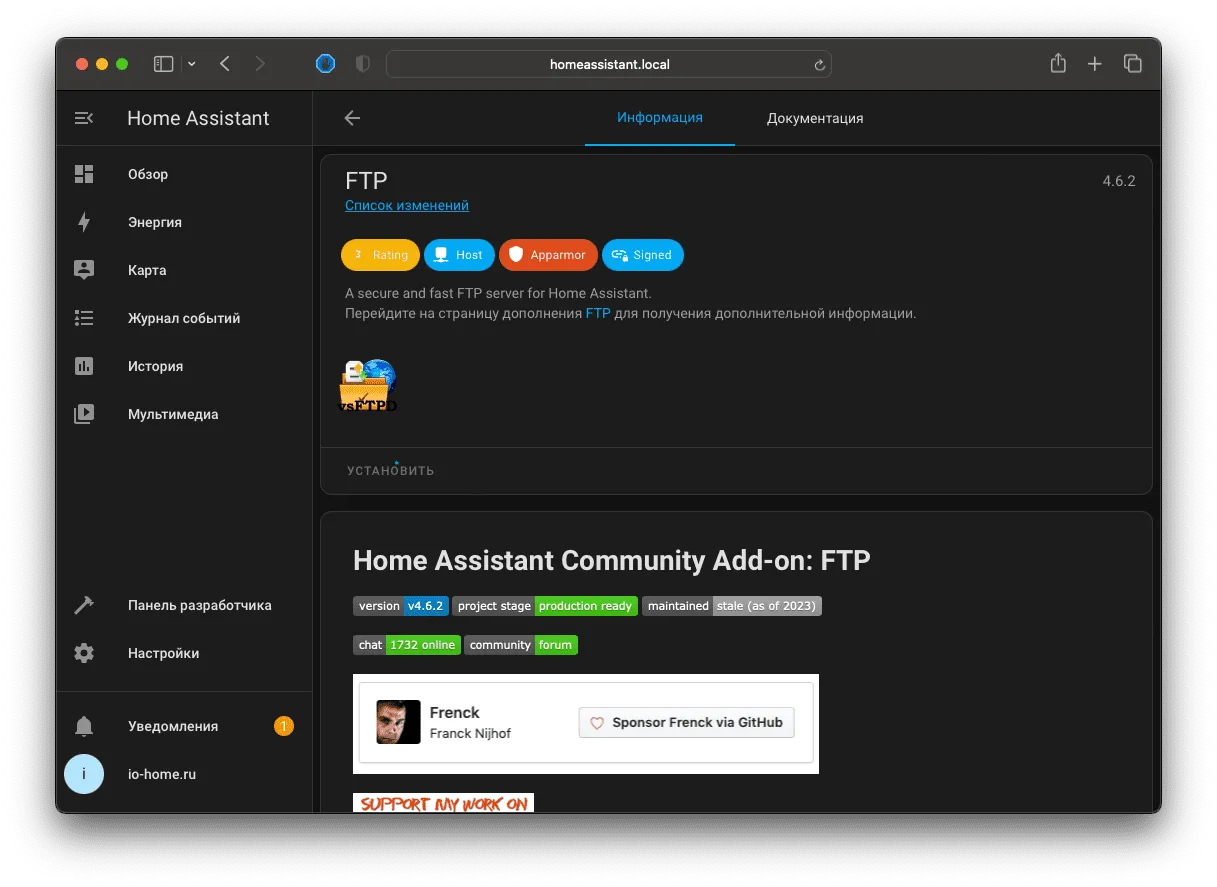Go back in Safari history

click(x=225, y=64)
